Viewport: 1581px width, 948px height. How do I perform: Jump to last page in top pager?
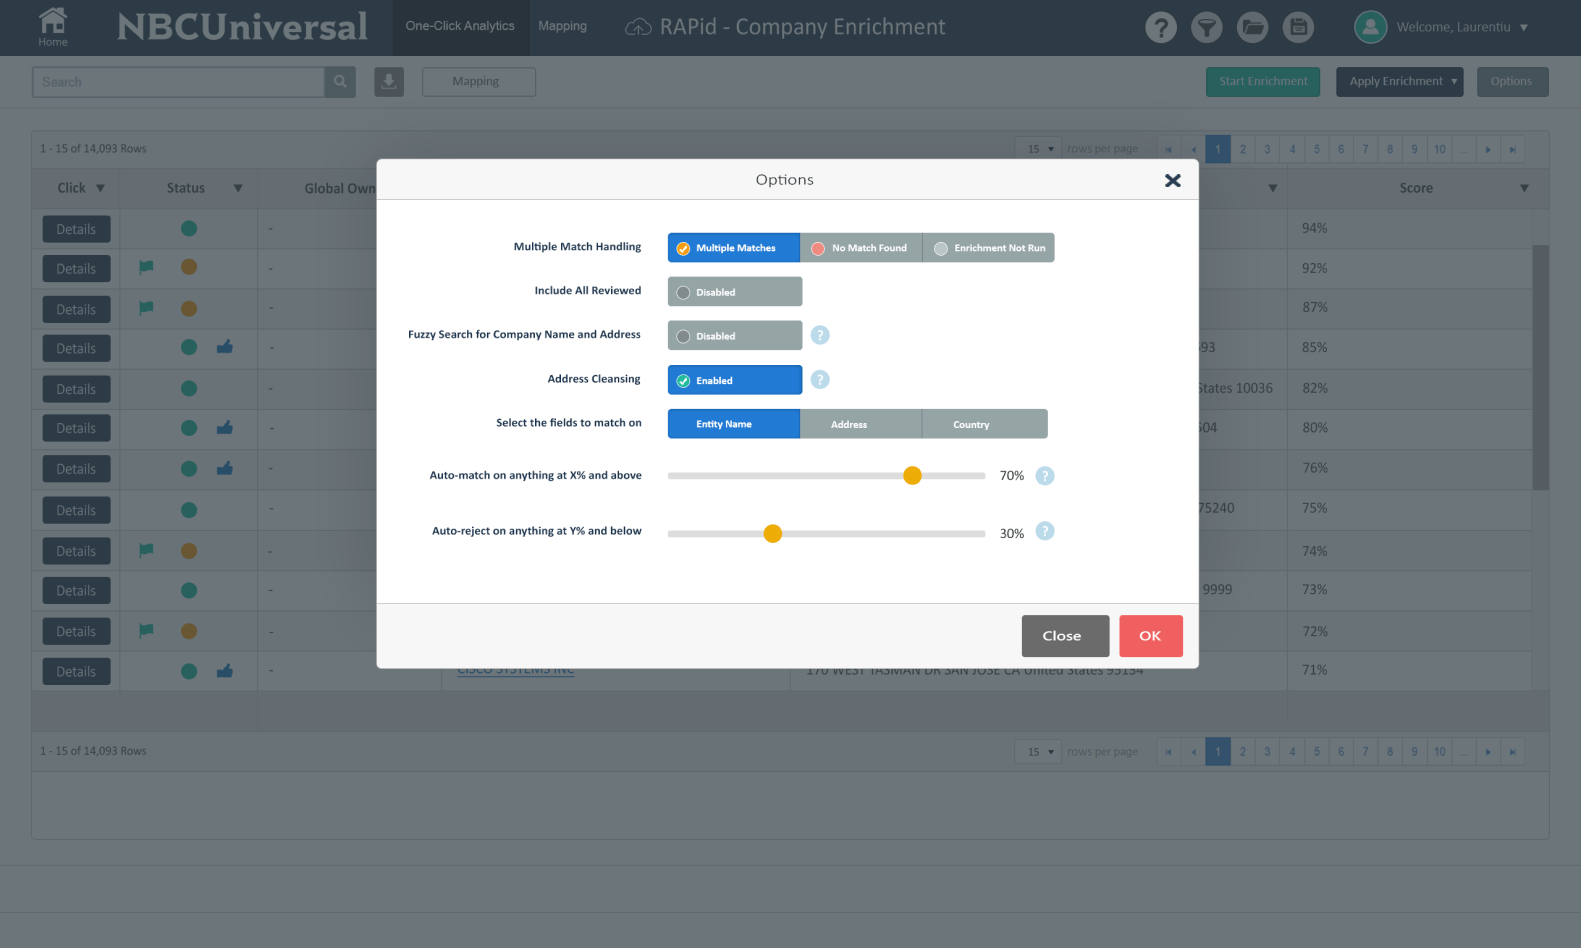pos(1513,149)
